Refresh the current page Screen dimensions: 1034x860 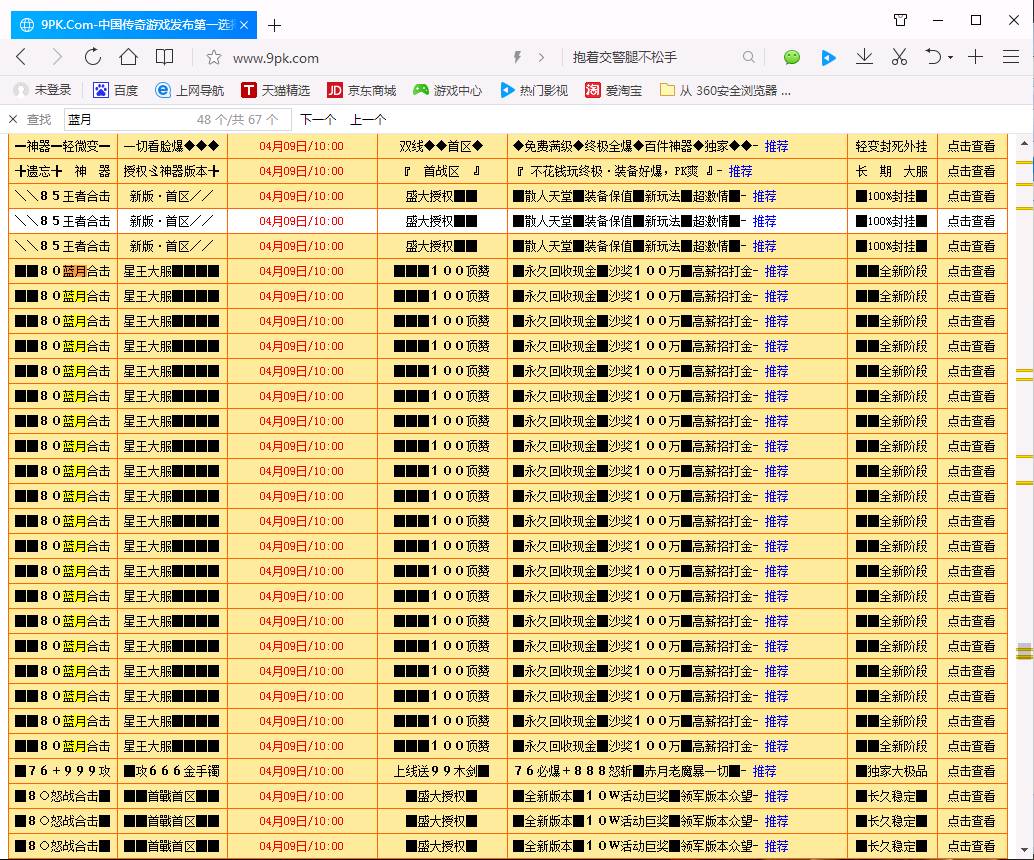coord(92,58)
